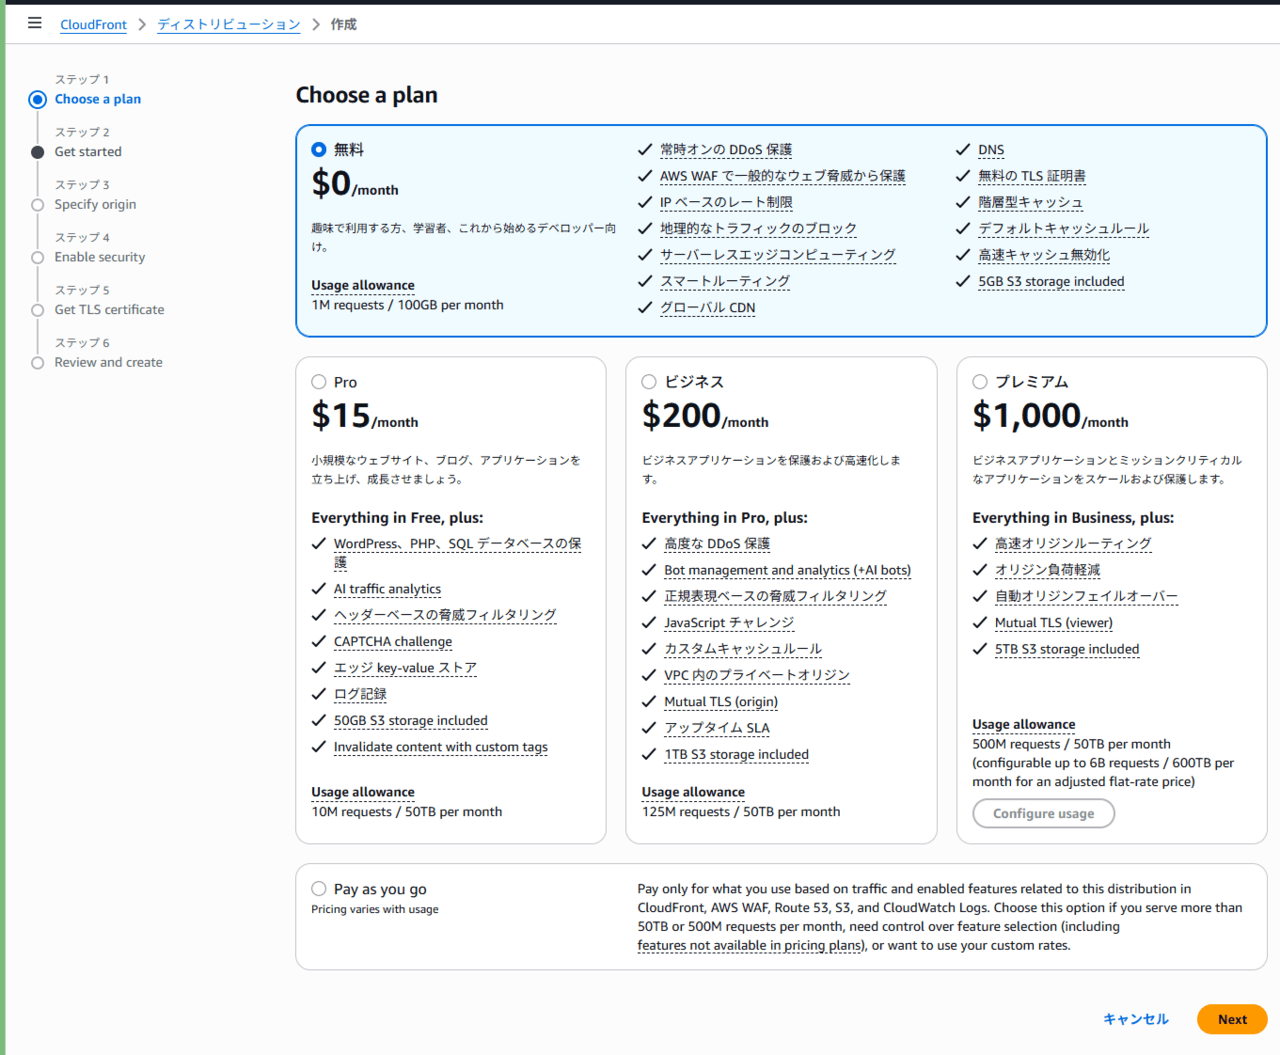Click the 作成 breadcrumb text

click(344, 24)
